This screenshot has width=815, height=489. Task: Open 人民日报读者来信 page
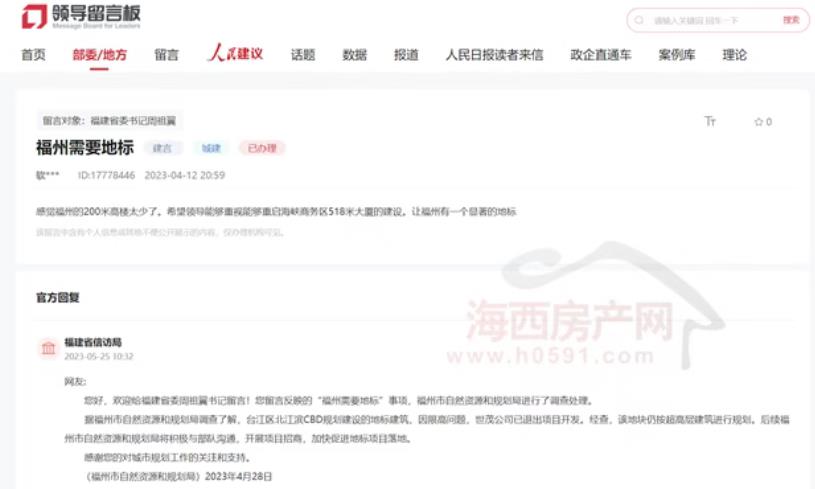coord(494,55)
